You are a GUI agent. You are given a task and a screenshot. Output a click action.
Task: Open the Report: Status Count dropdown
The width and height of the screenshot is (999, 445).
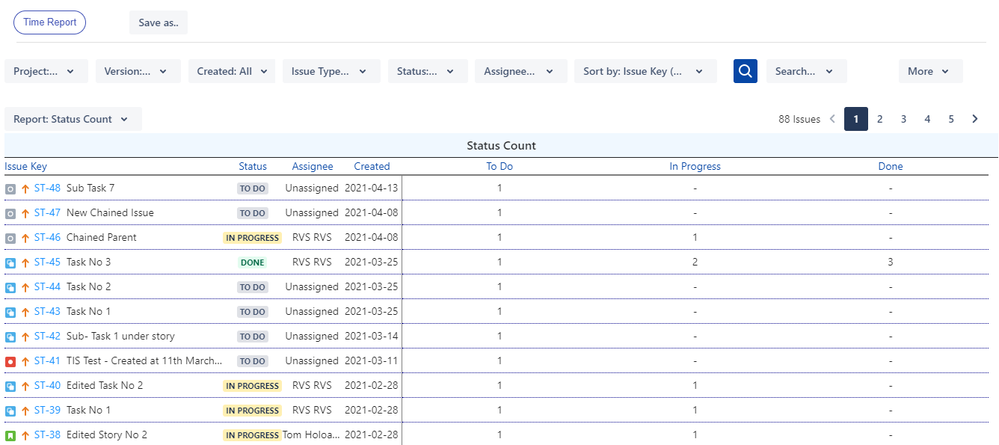(72, 119)
